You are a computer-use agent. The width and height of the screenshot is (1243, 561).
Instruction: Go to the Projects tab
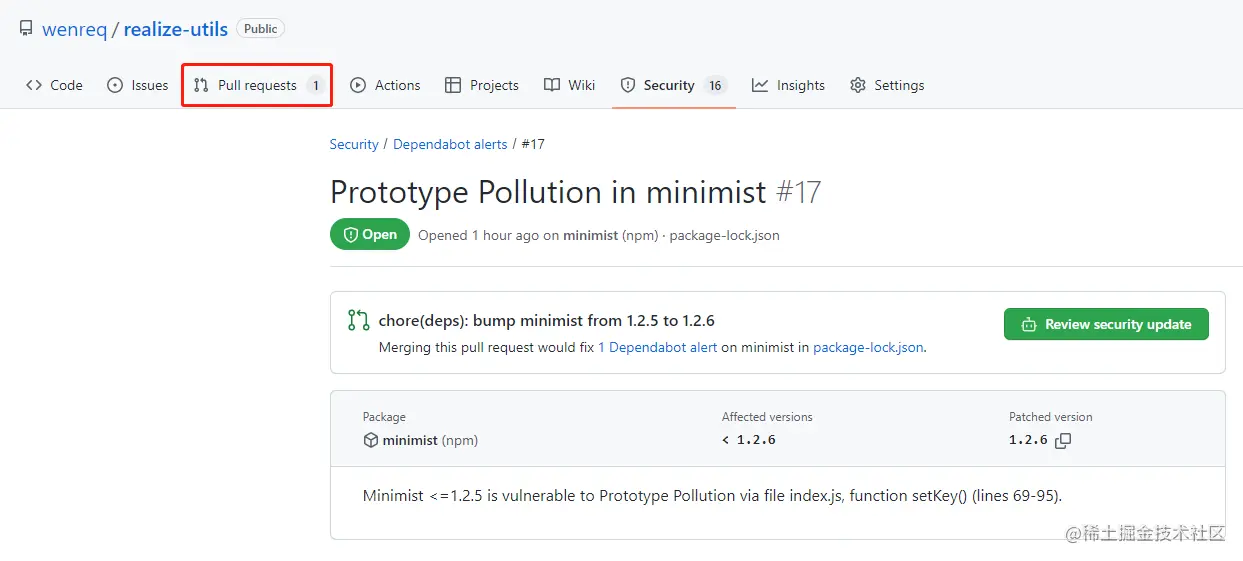coord(482,85)
